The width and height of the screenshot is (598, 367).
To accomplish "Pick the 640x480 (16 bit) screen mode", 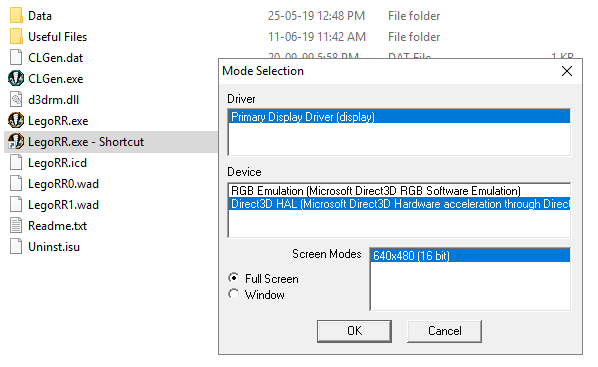I will point(470,256).
